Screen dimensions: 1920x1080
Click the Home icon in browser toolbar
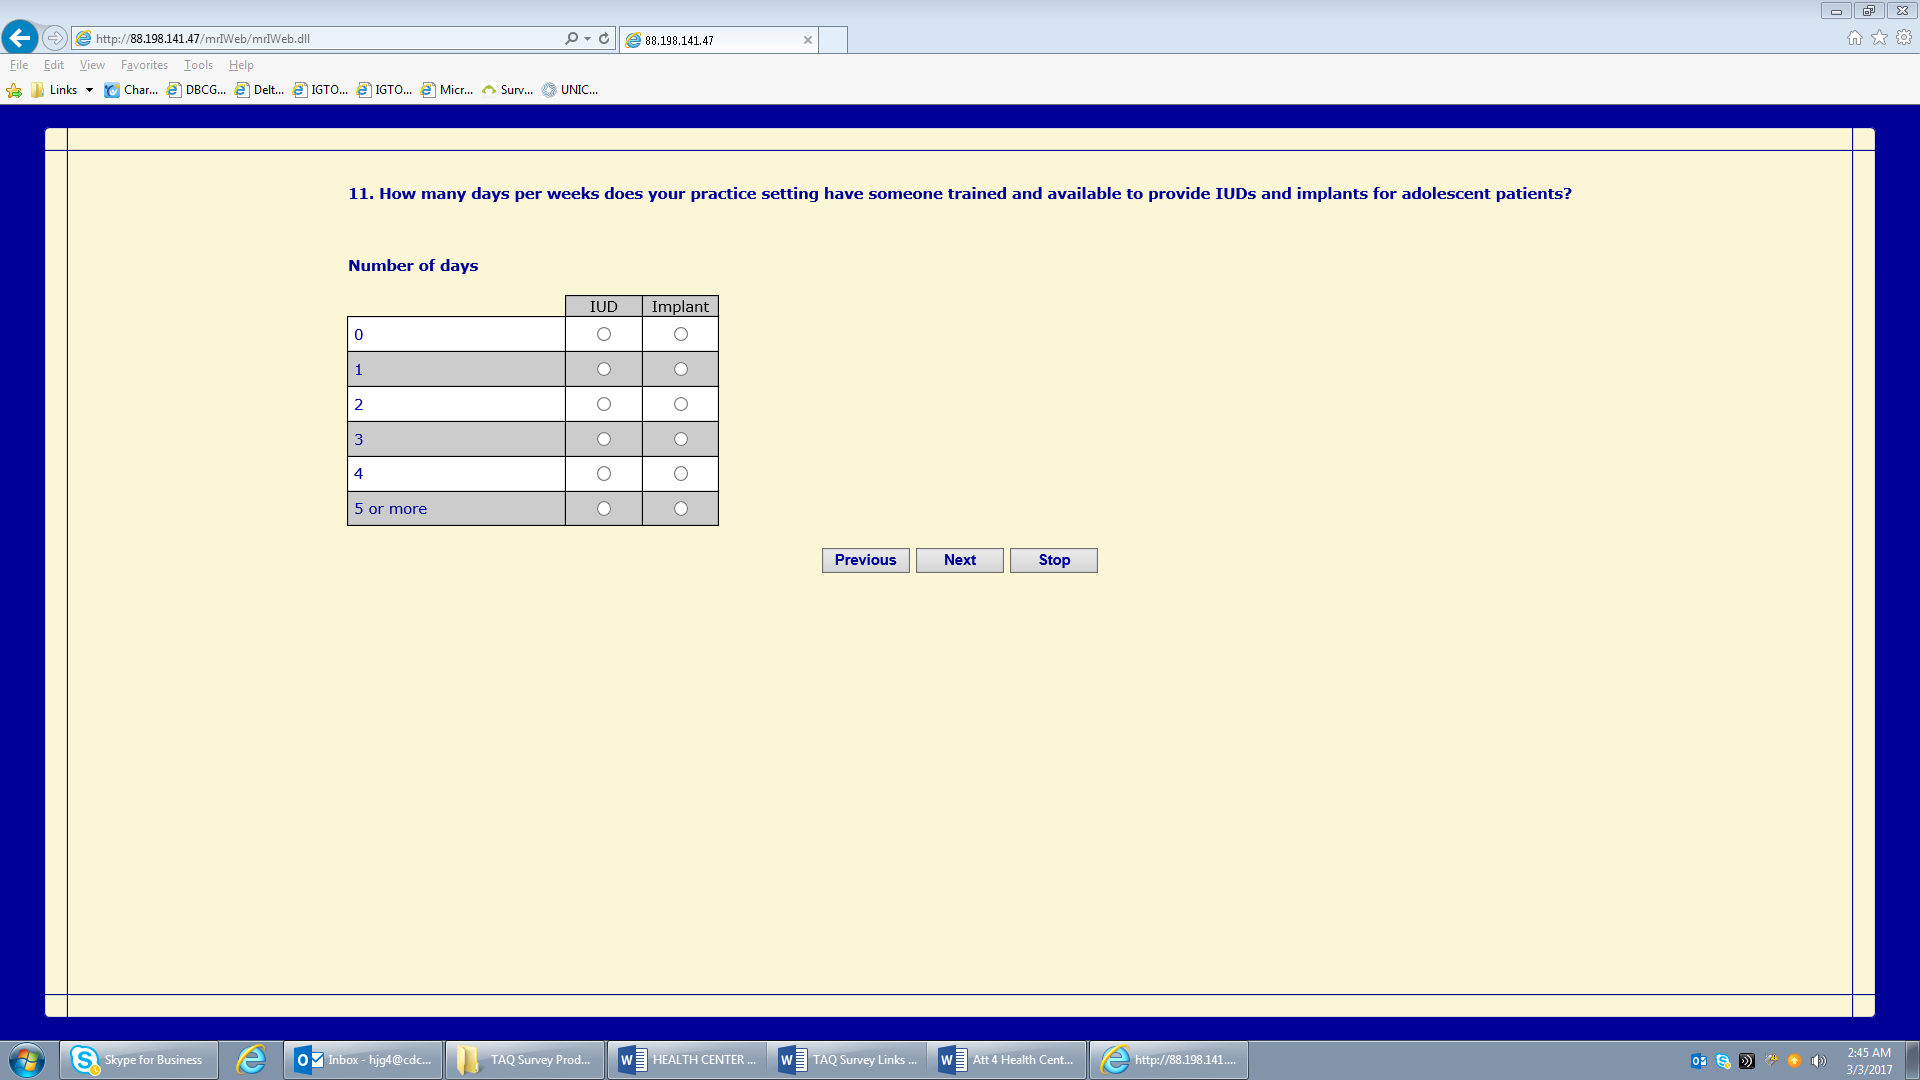coord(1855,38)
